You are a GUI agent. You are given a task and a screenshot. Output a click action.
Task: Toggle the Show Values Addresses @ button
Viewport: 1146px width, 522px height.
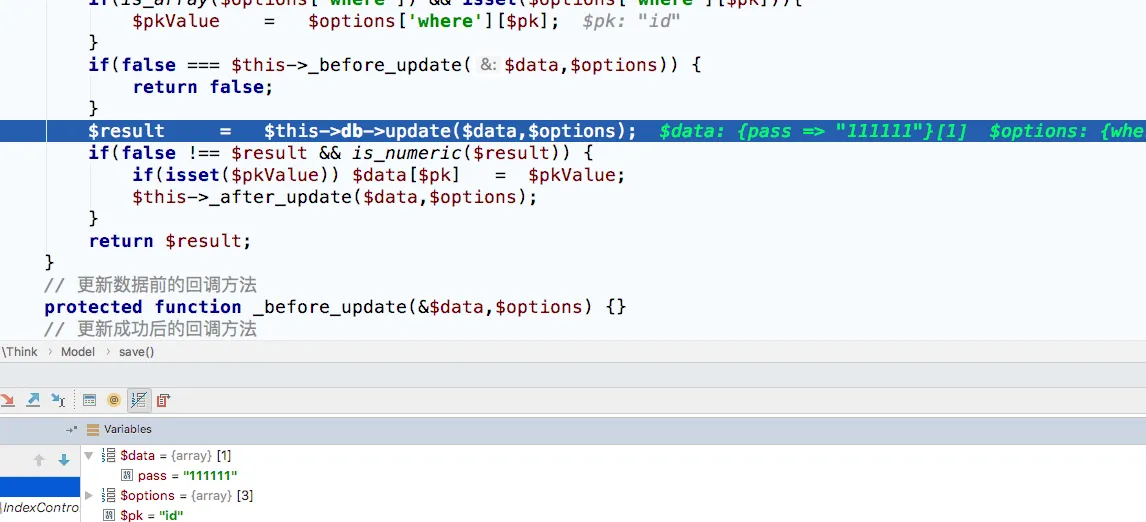point(114,400)
